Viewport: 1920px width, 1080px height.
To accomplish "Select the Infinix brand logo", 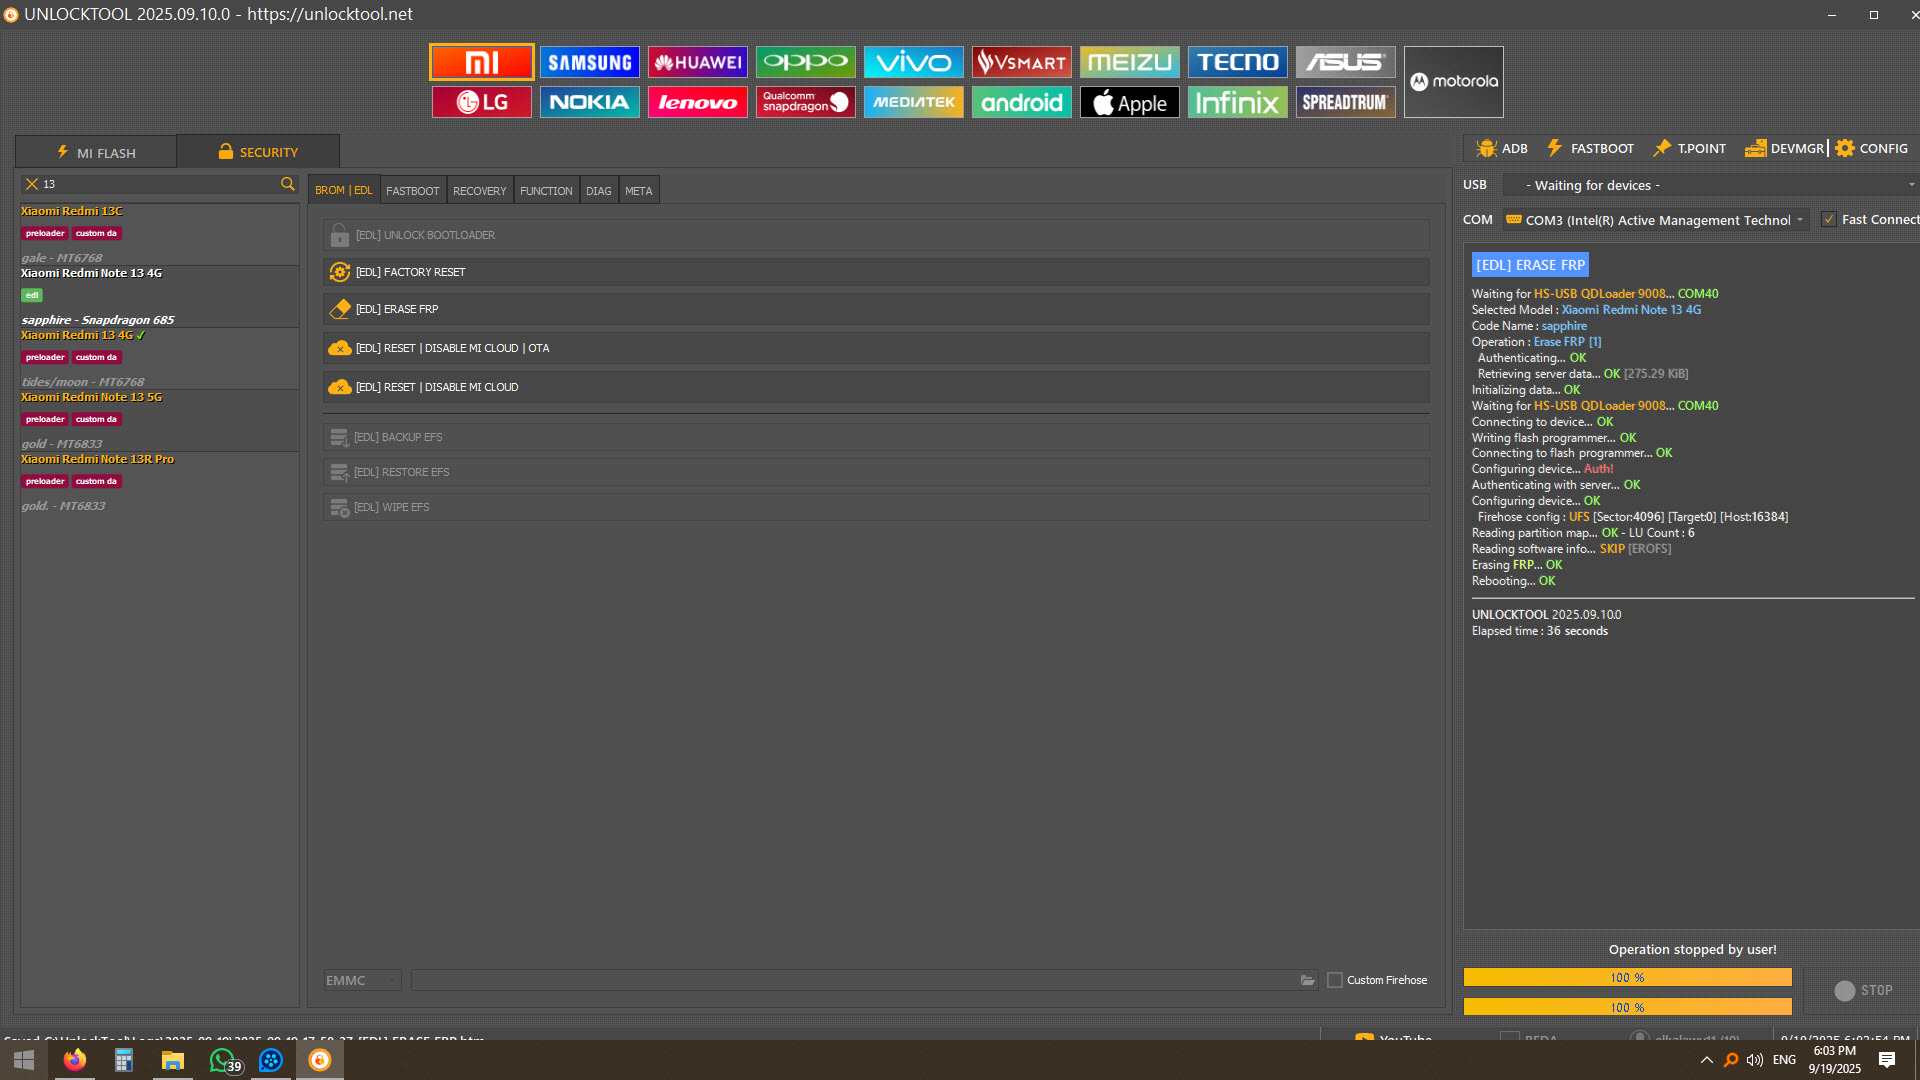I will coord(1238,102).
